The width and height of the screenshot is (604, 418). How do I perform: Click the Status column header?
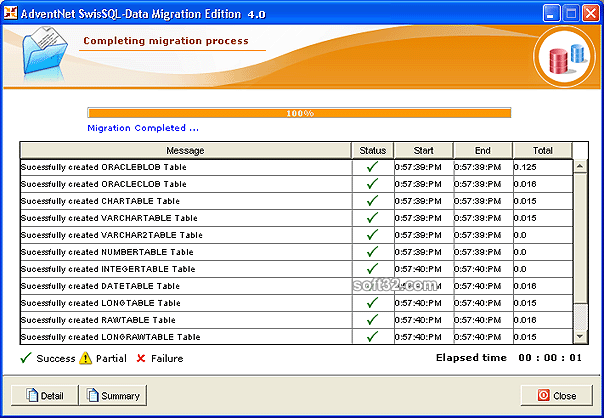coord(372,150)
